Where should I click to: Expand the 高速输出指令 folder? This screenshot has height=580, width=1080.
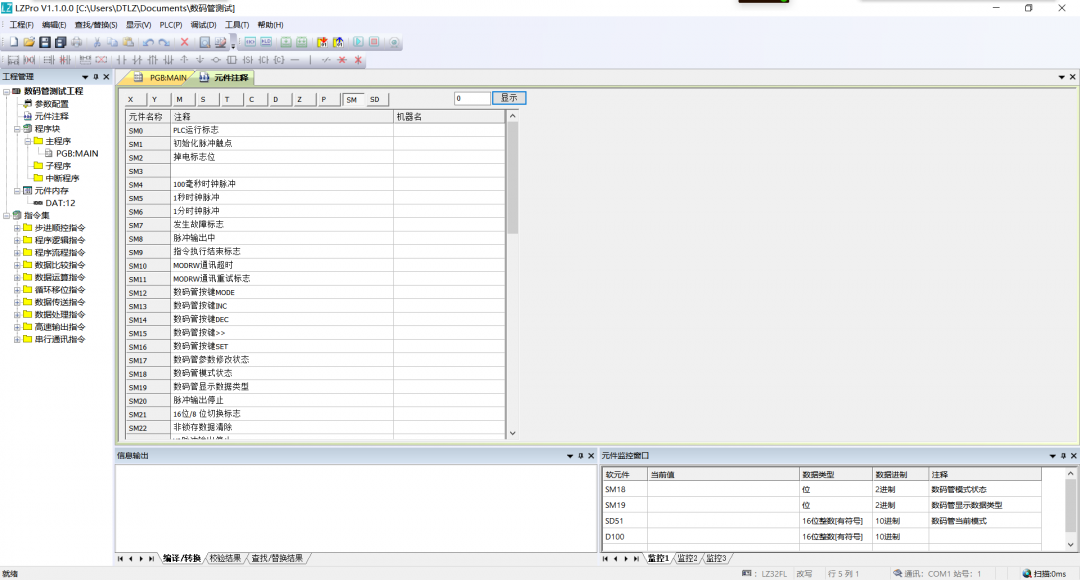pyautogui.click(x=17, y=327)
